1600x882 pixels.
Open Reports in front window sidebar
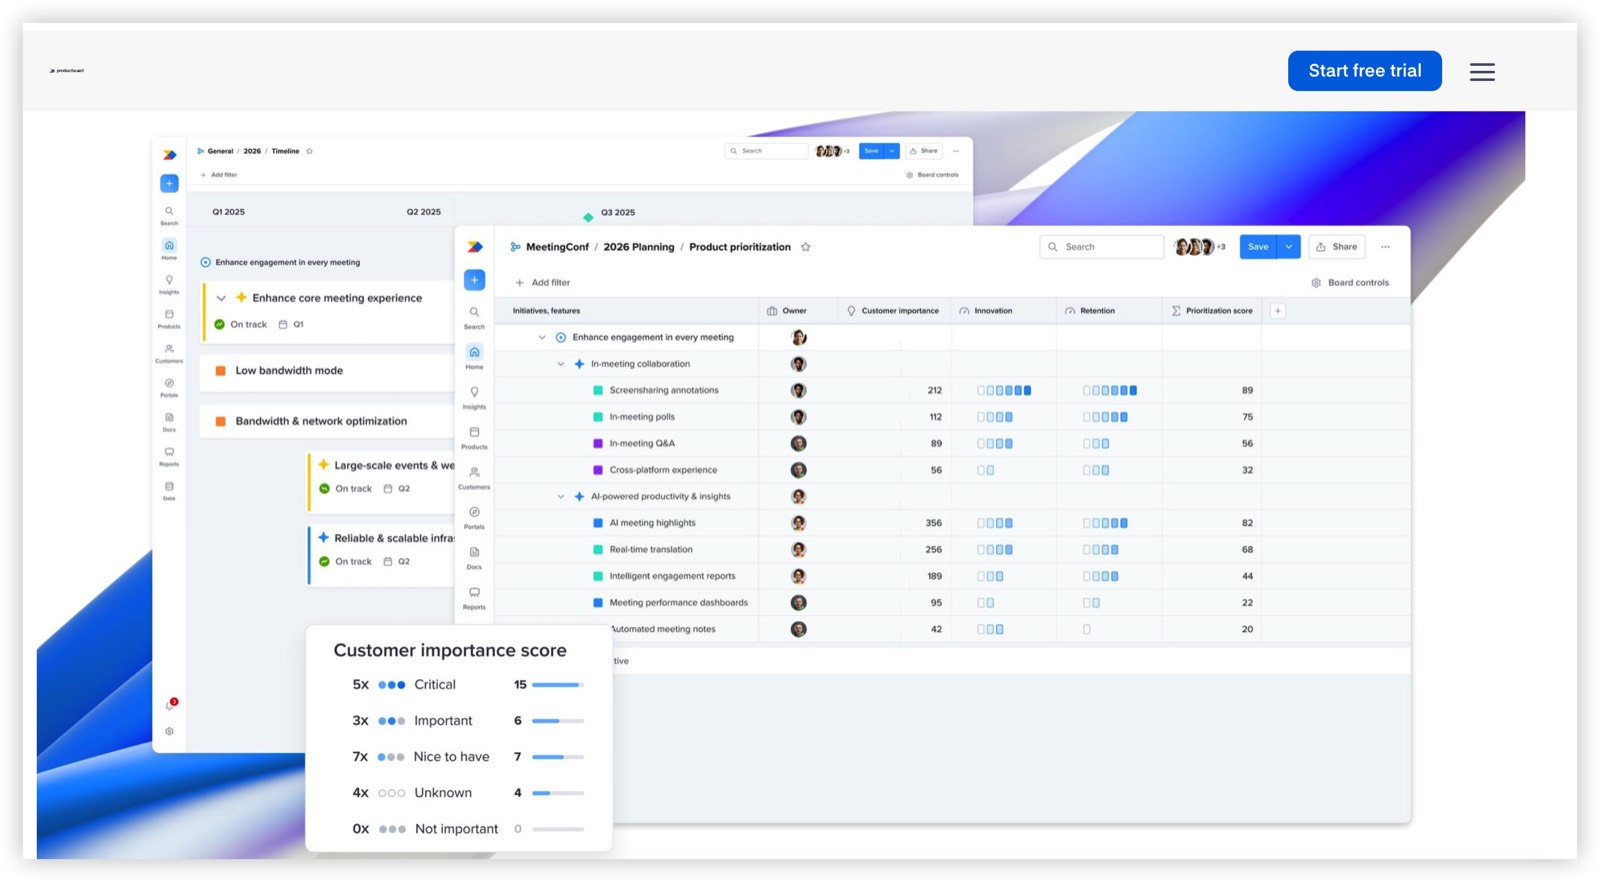point(474,597)
